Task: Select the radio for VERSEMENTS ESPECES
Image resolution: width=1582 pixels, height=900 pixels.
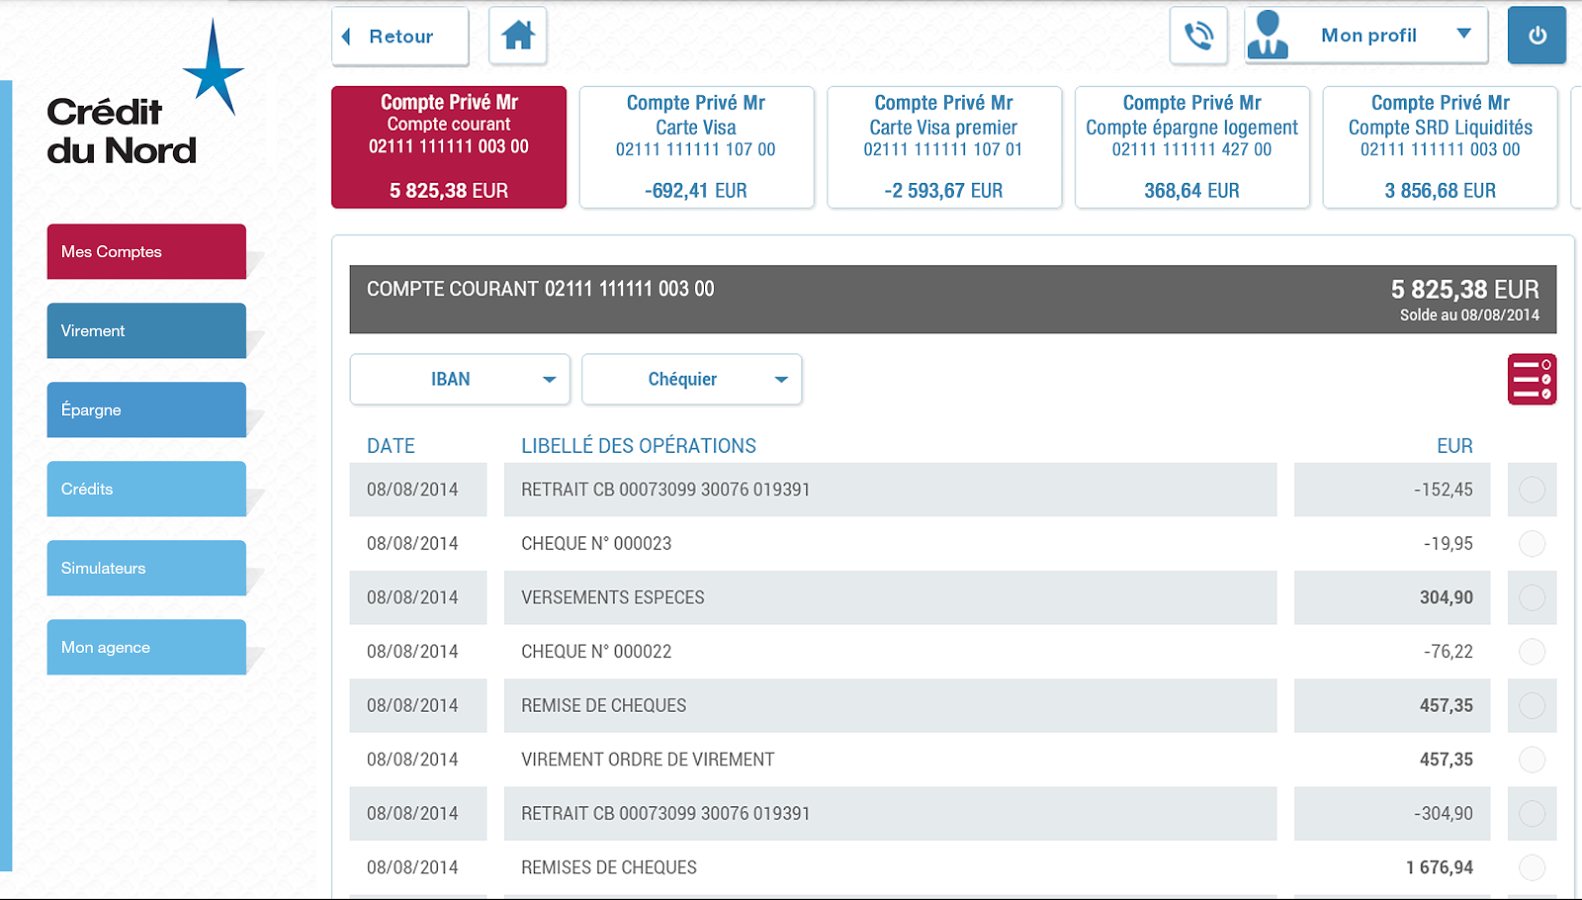Action: pyautogui.click(x=1532, y=598)
